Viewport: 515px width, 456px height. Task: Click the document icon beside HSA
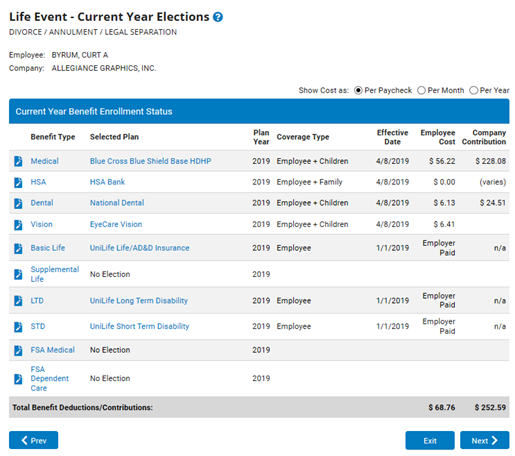(18, 182)
